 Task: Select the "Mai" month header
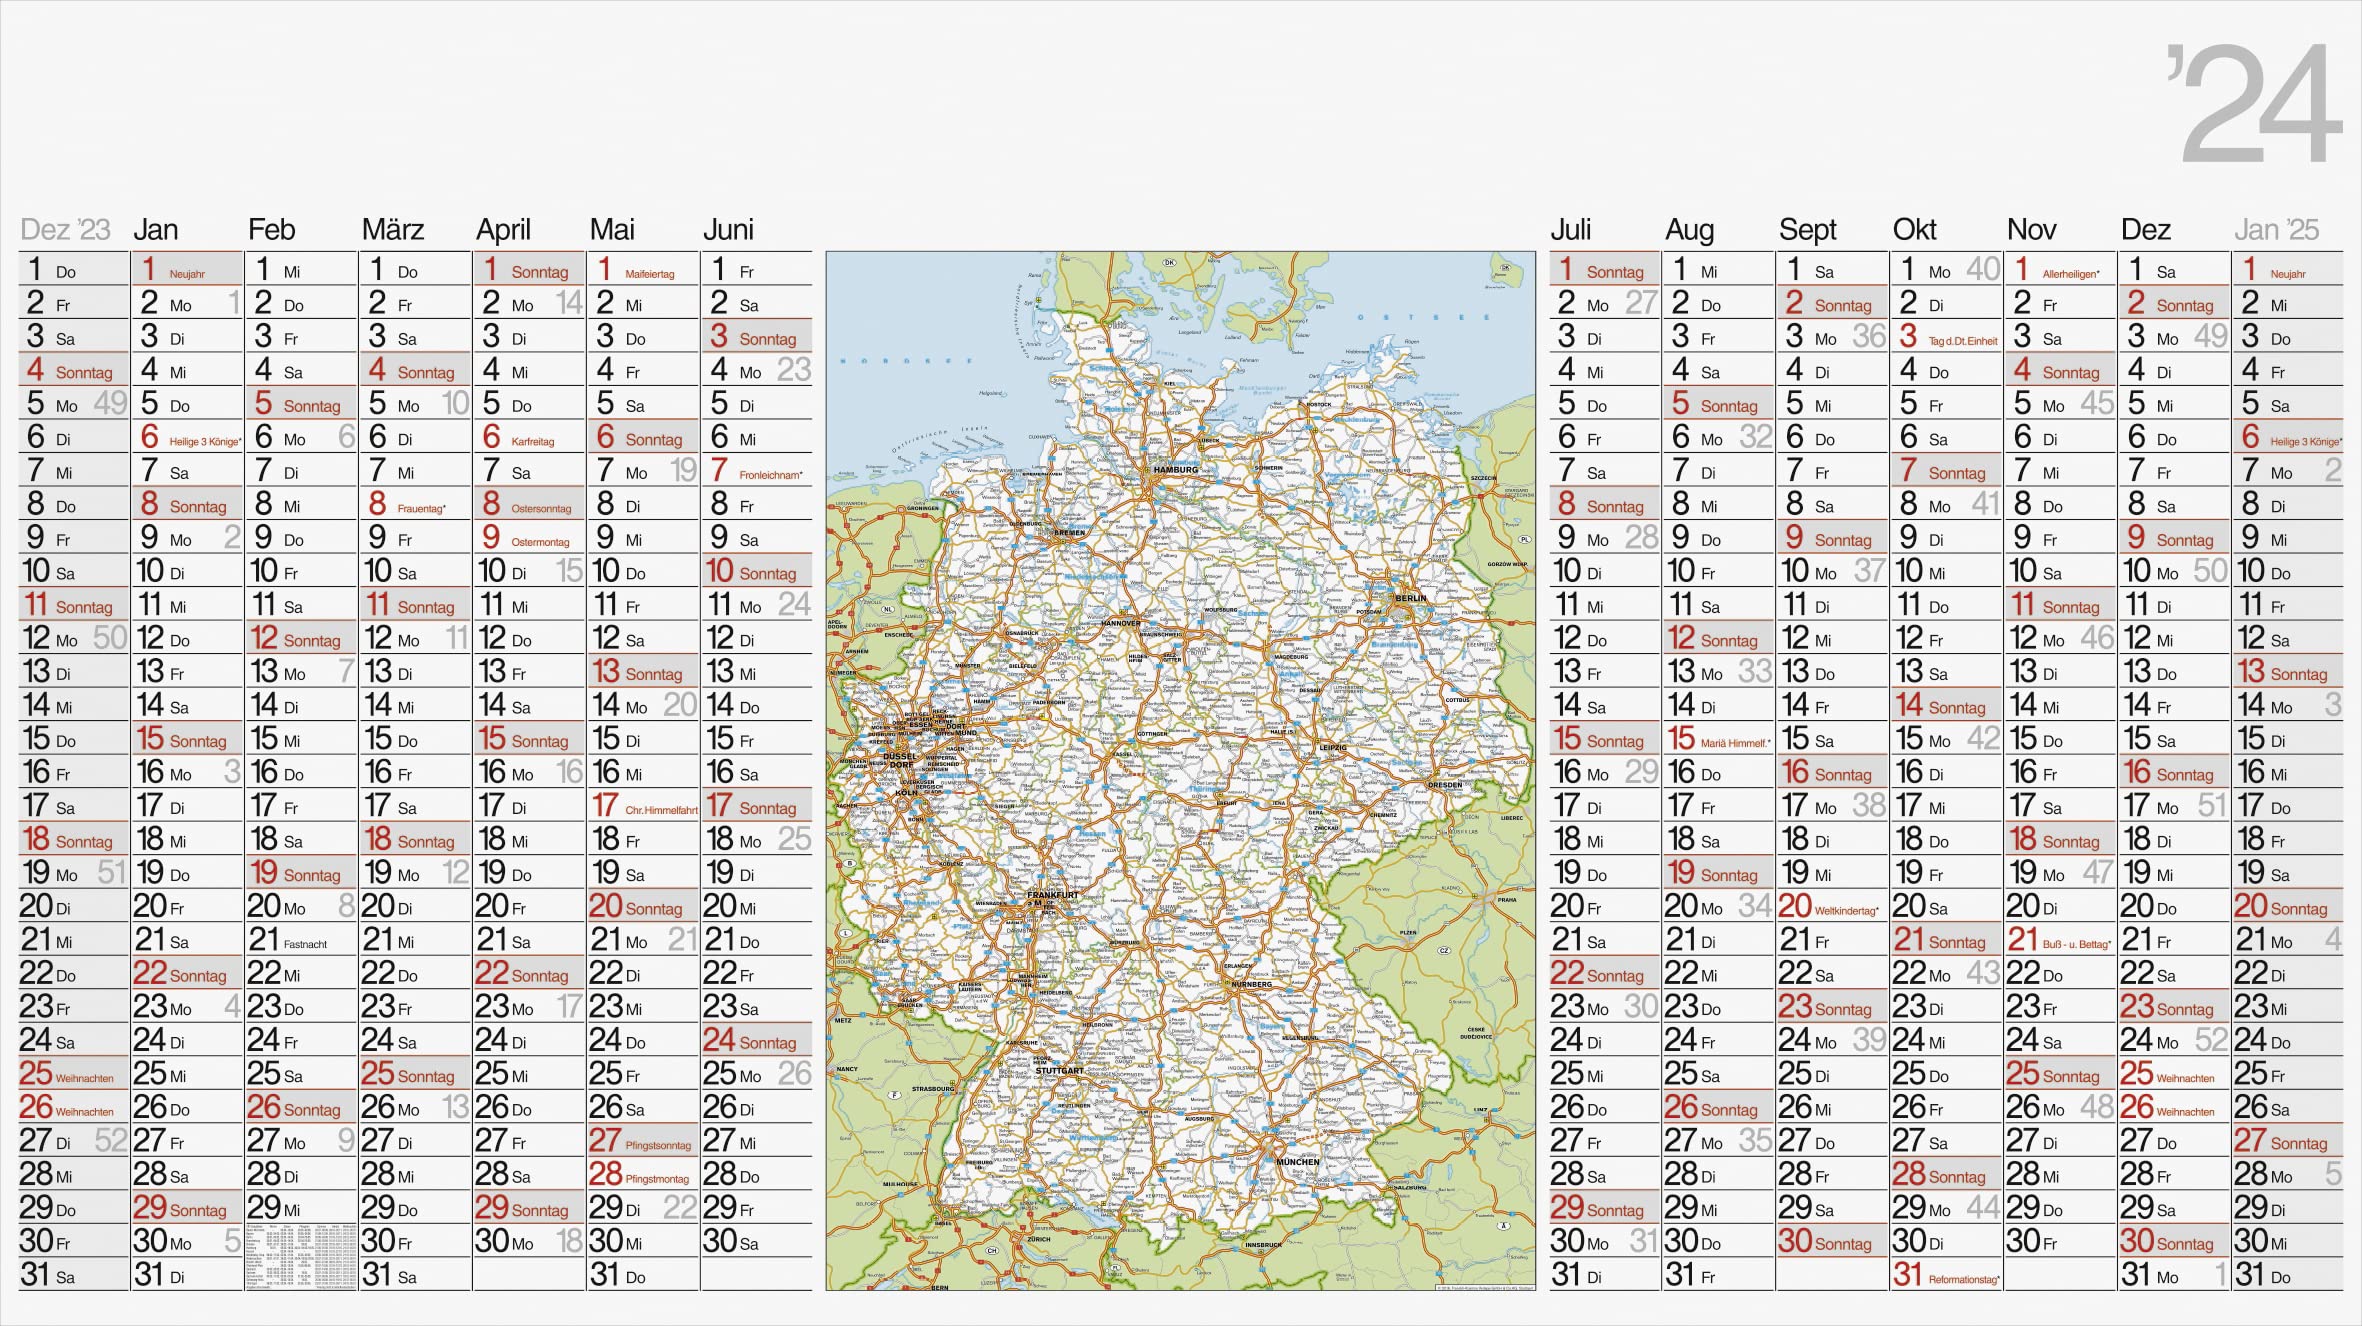point(612,230)
